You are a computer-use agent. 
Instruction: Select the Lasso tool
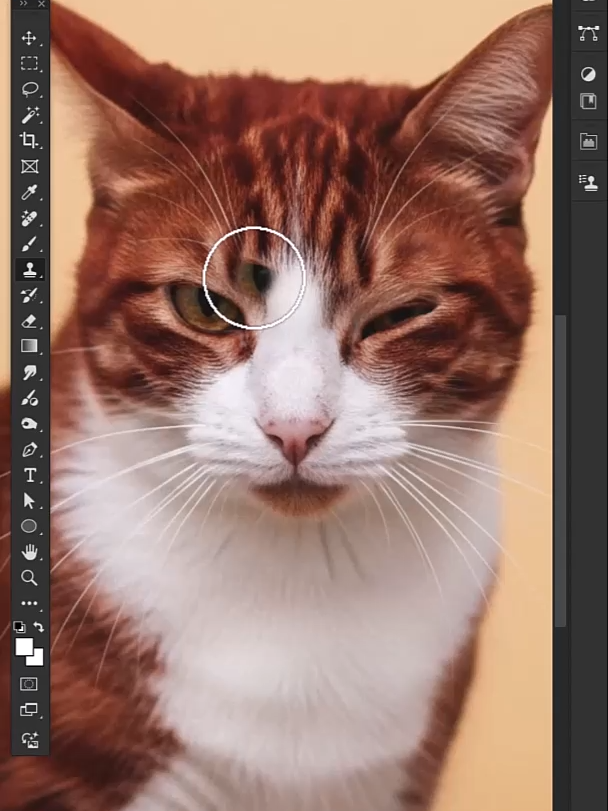(29, 89)
